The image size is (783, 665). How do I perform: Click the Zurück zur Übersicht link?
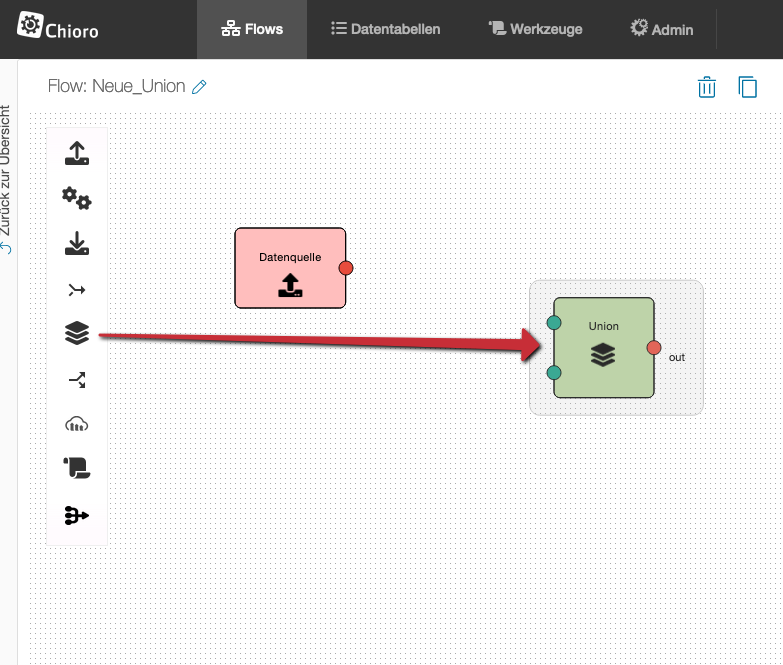tap(7, 180)
